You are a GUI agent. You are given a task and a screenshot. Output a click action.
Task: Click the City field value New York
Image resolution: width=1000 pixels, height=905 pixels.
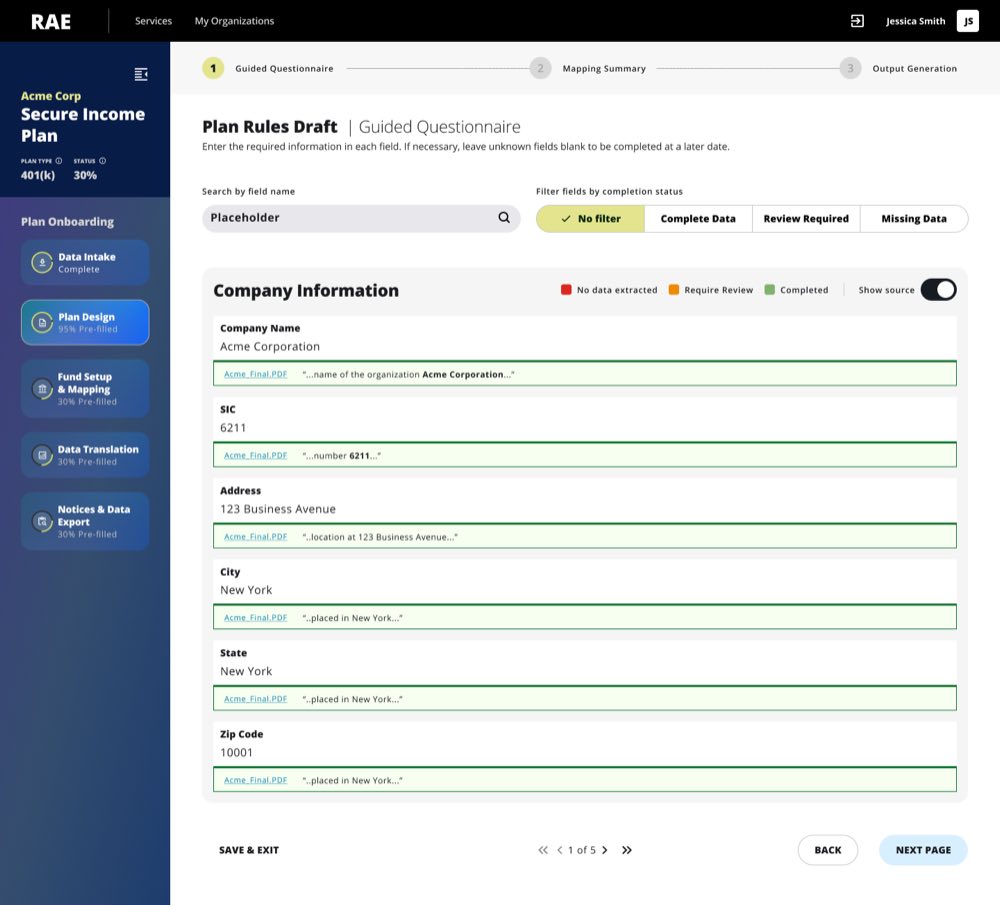point(246,590)
